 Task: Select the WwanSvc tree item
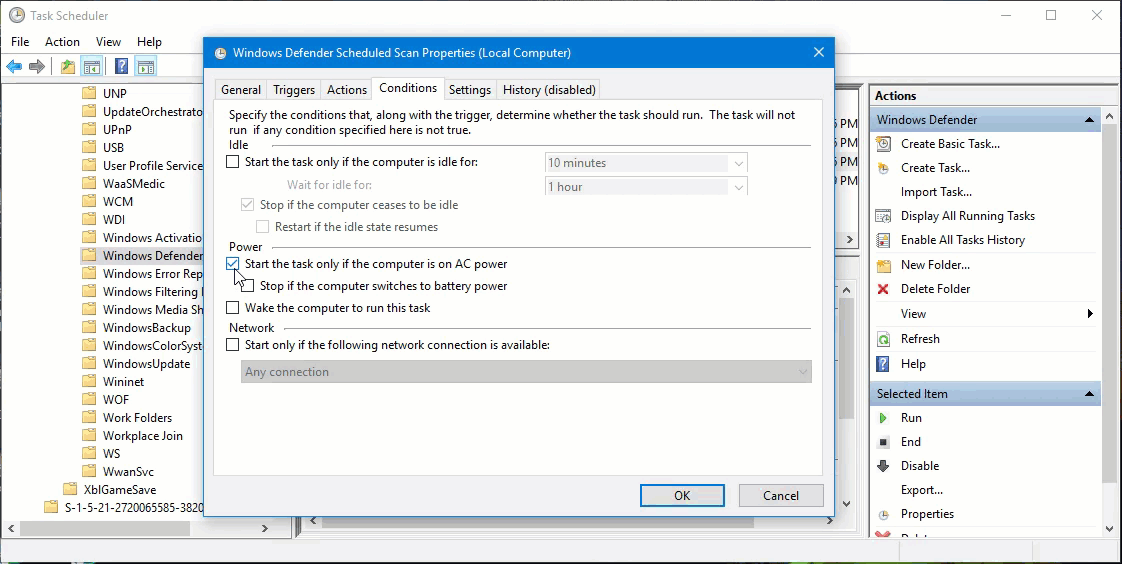click(128, 472)
